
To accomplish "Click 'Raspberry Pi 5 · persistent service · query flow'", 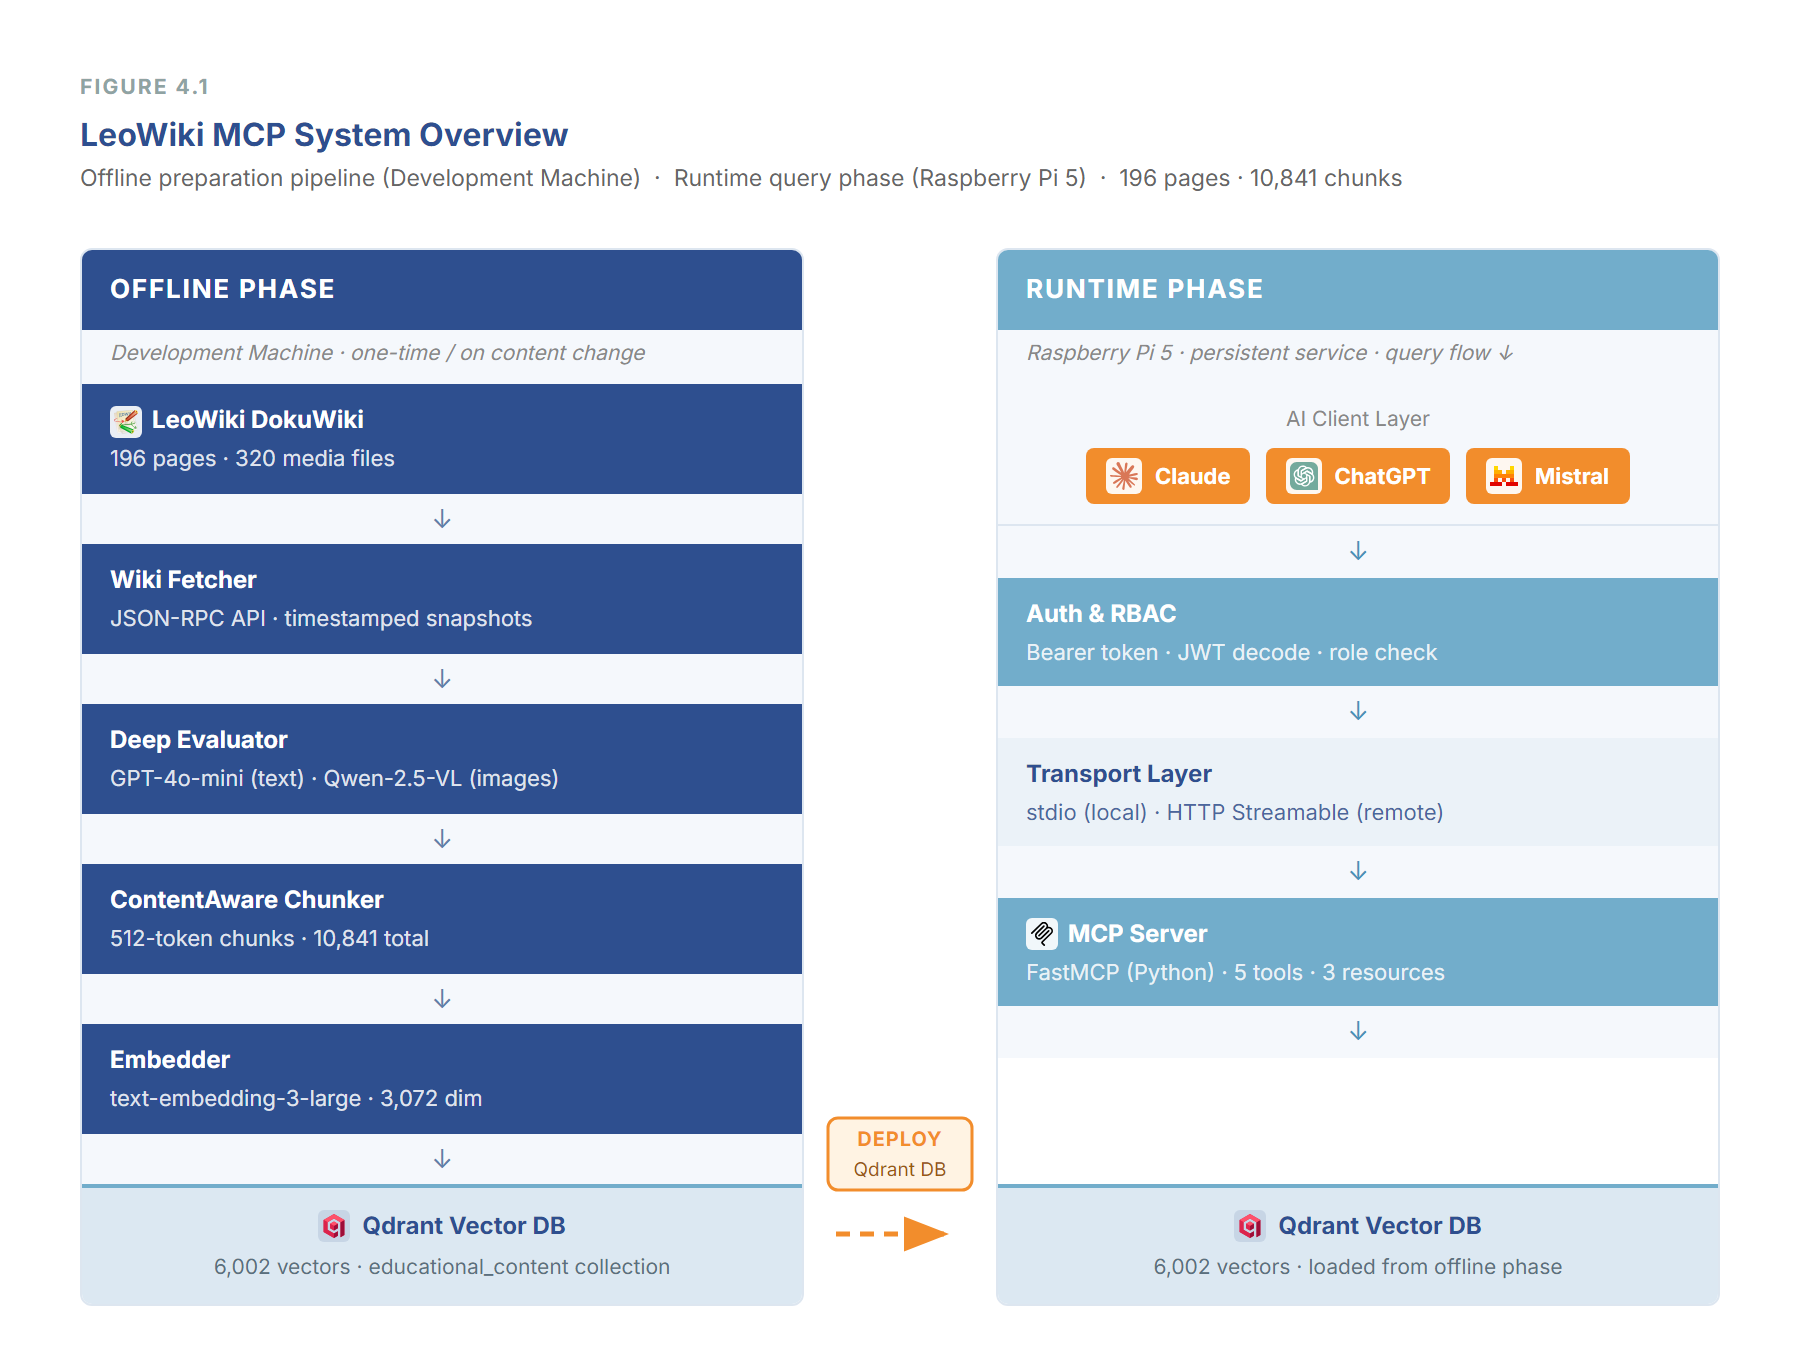I will [x=1270, y=353].
